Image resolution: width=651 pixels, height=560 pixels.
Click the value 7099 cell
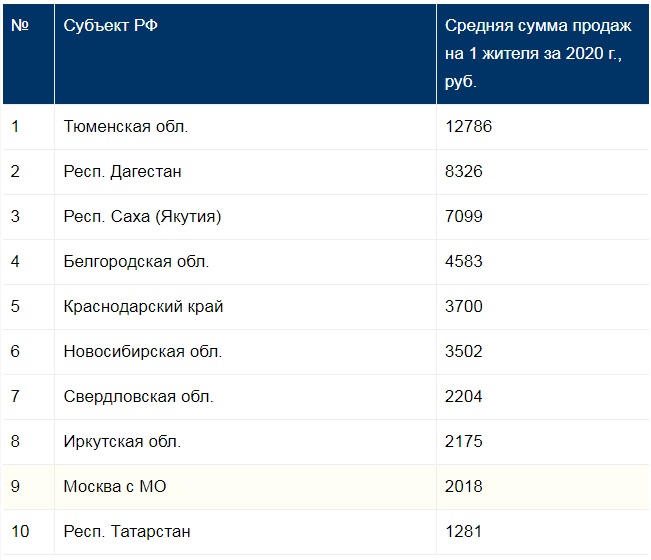(464, 217)
